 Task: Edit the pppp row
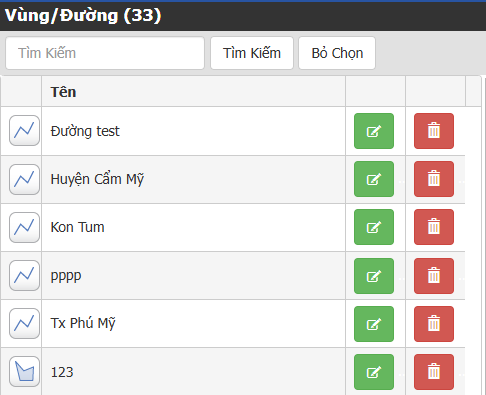tap(374, 276)
